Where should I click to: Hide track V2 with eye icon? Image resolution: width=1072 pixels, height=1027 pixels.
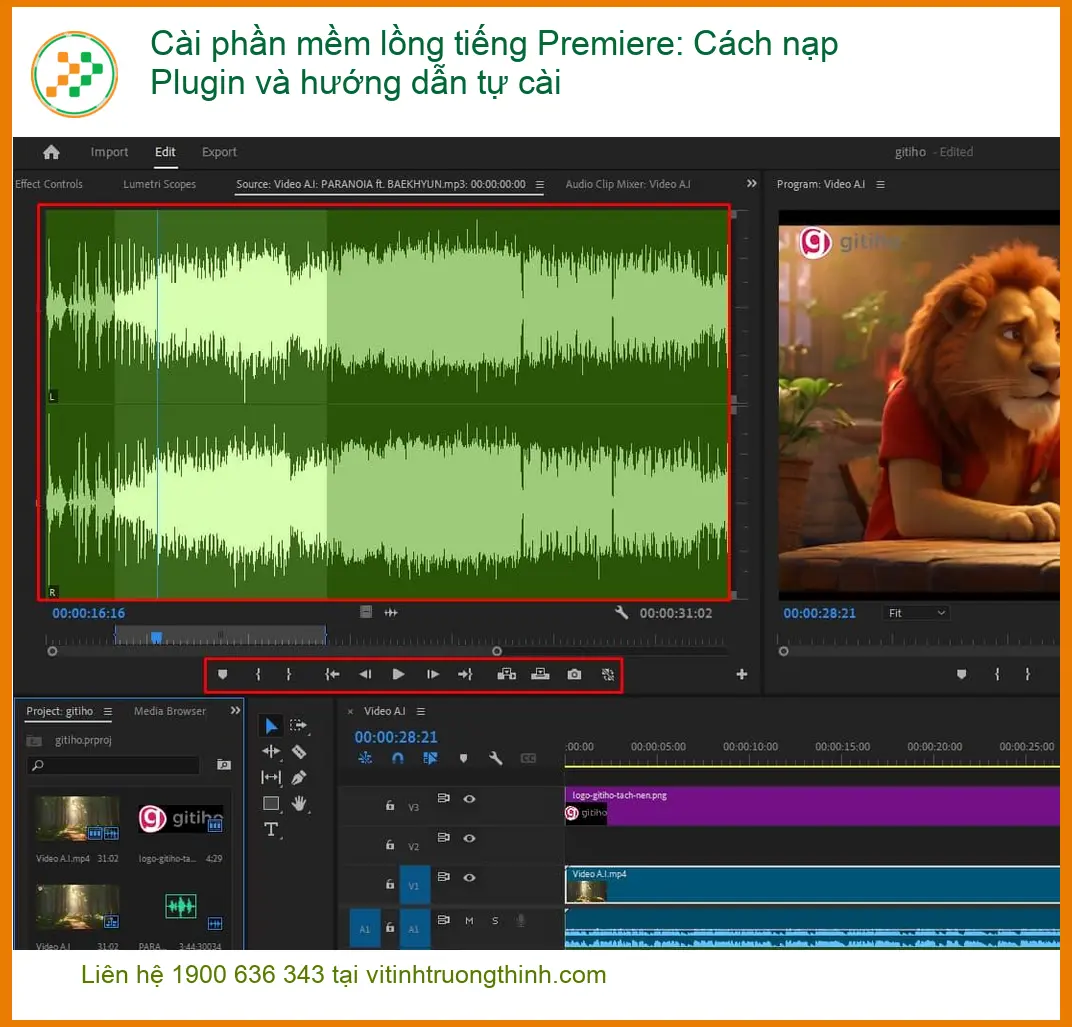pyautogui.click(x=469, y=838)
